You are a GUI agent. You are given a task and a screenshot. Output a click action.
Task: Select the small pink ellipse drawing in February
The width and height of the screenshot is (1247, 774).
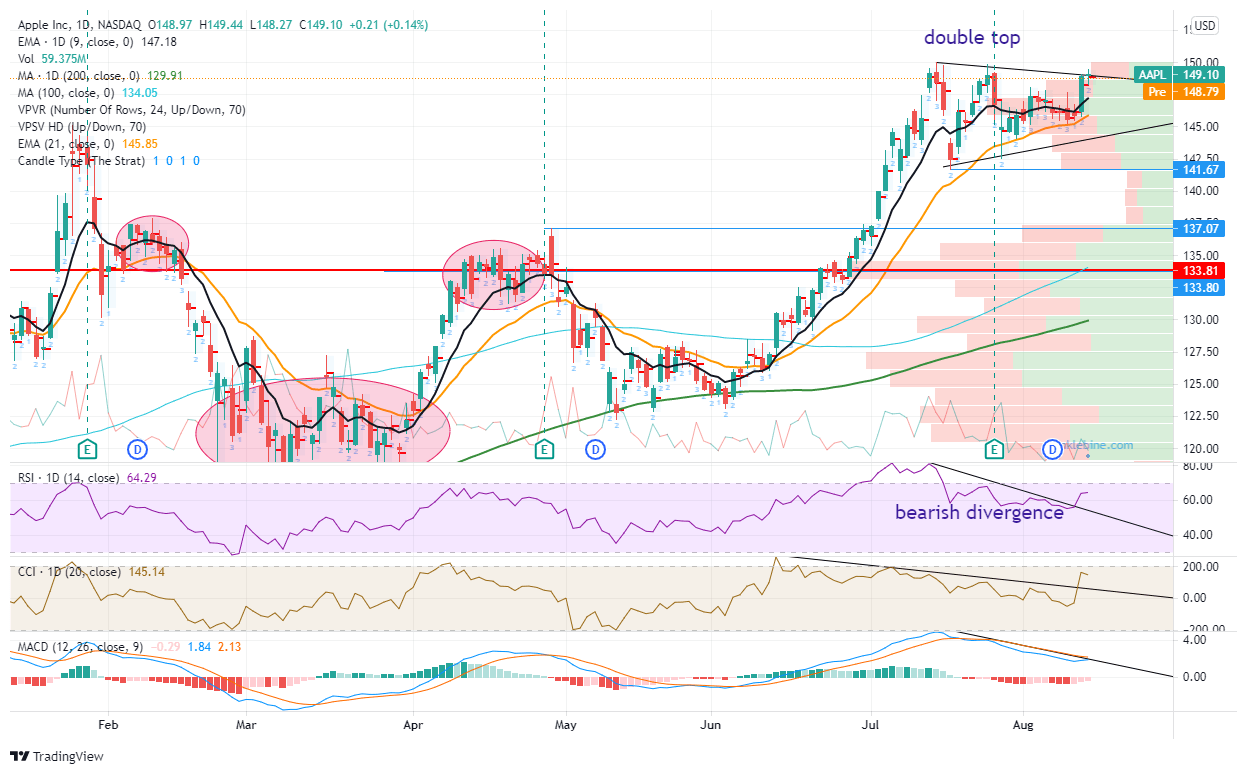click(152, 245)
